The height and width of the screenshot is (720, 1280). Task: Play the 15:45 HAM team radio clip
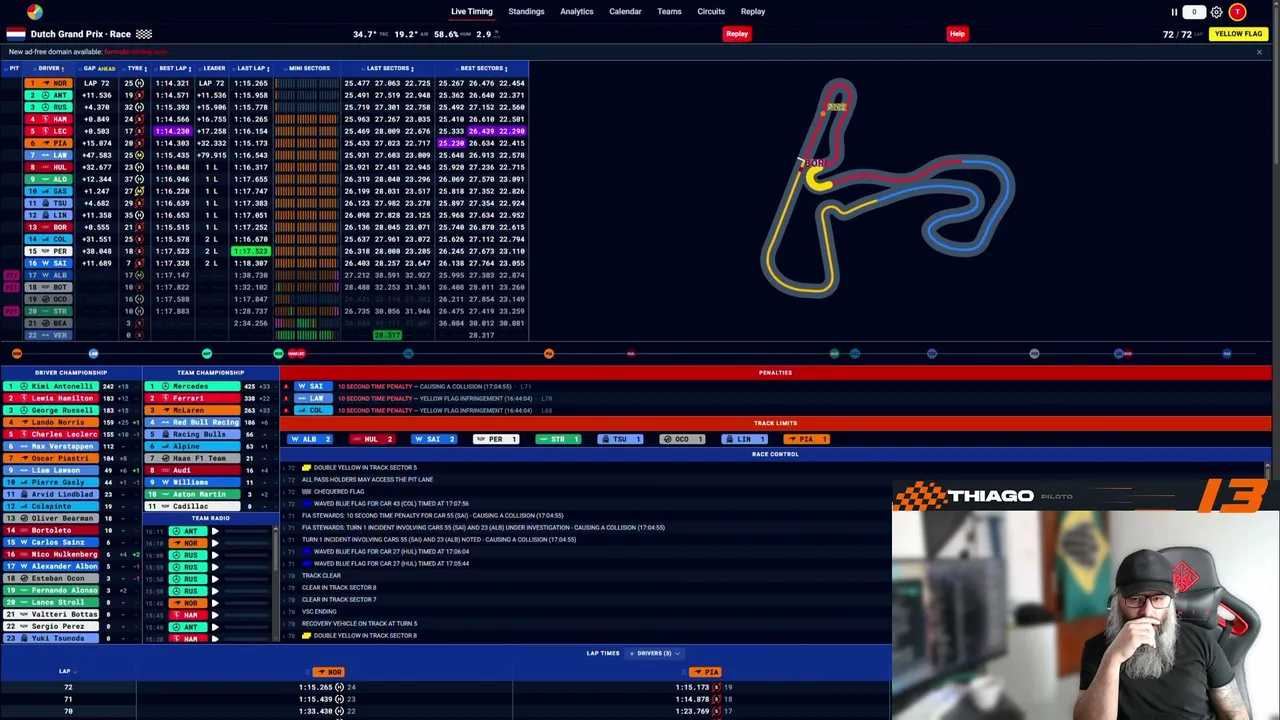click(x=215, y=615)
